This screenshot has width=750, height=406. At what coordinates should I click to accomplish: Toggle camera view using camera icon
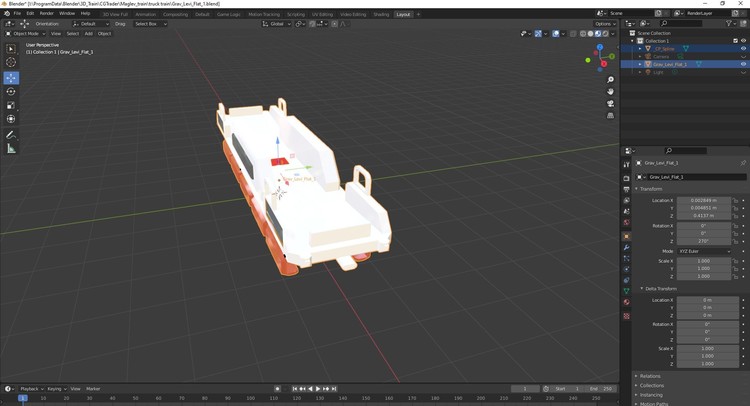tap(611, 103)
